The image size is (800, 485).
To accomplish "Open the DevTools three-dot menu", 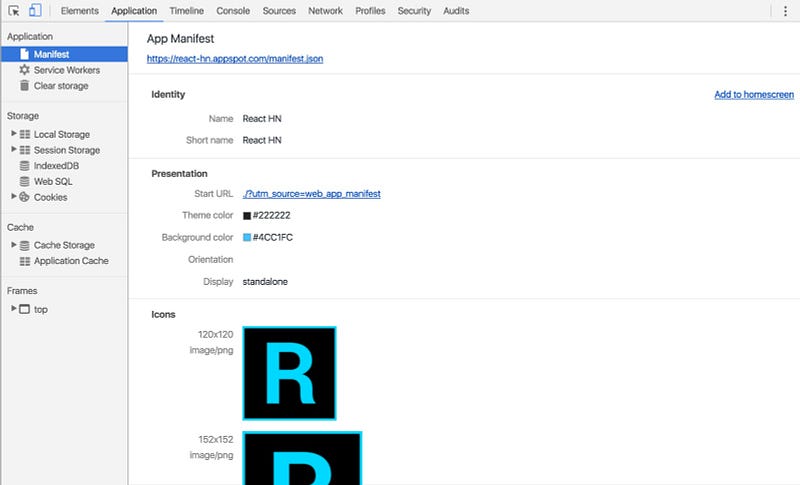I will click(785, 11).
